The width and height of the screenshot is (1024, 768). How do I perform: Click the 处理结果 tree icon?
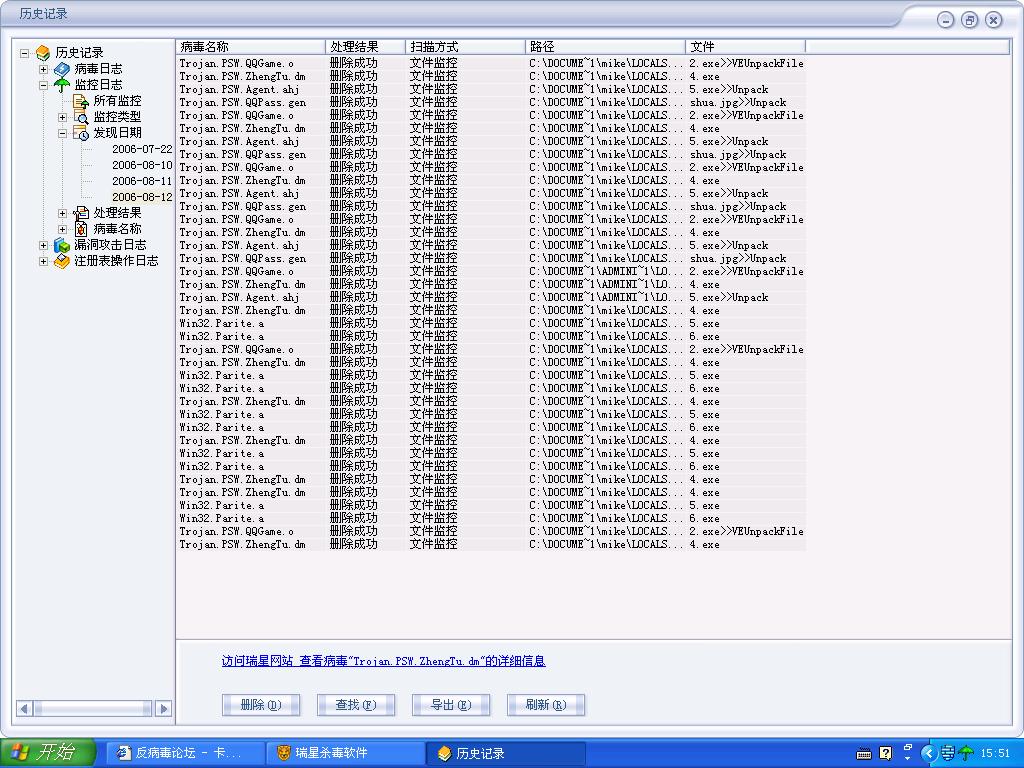[x=81, y=213]
